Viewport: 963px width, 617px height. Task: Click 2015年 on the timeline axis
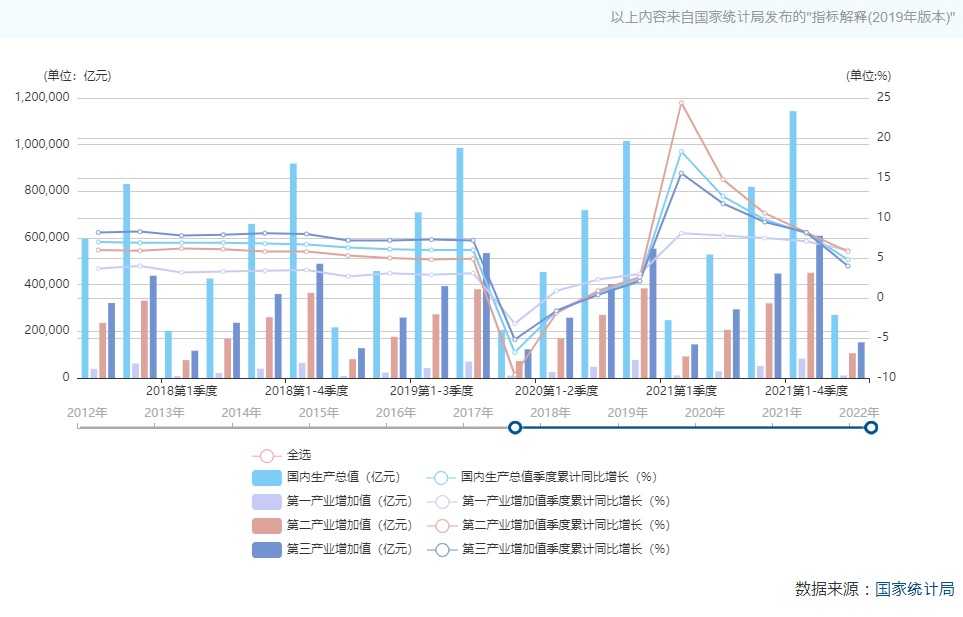pyautogui.click(x=318, y=412)
